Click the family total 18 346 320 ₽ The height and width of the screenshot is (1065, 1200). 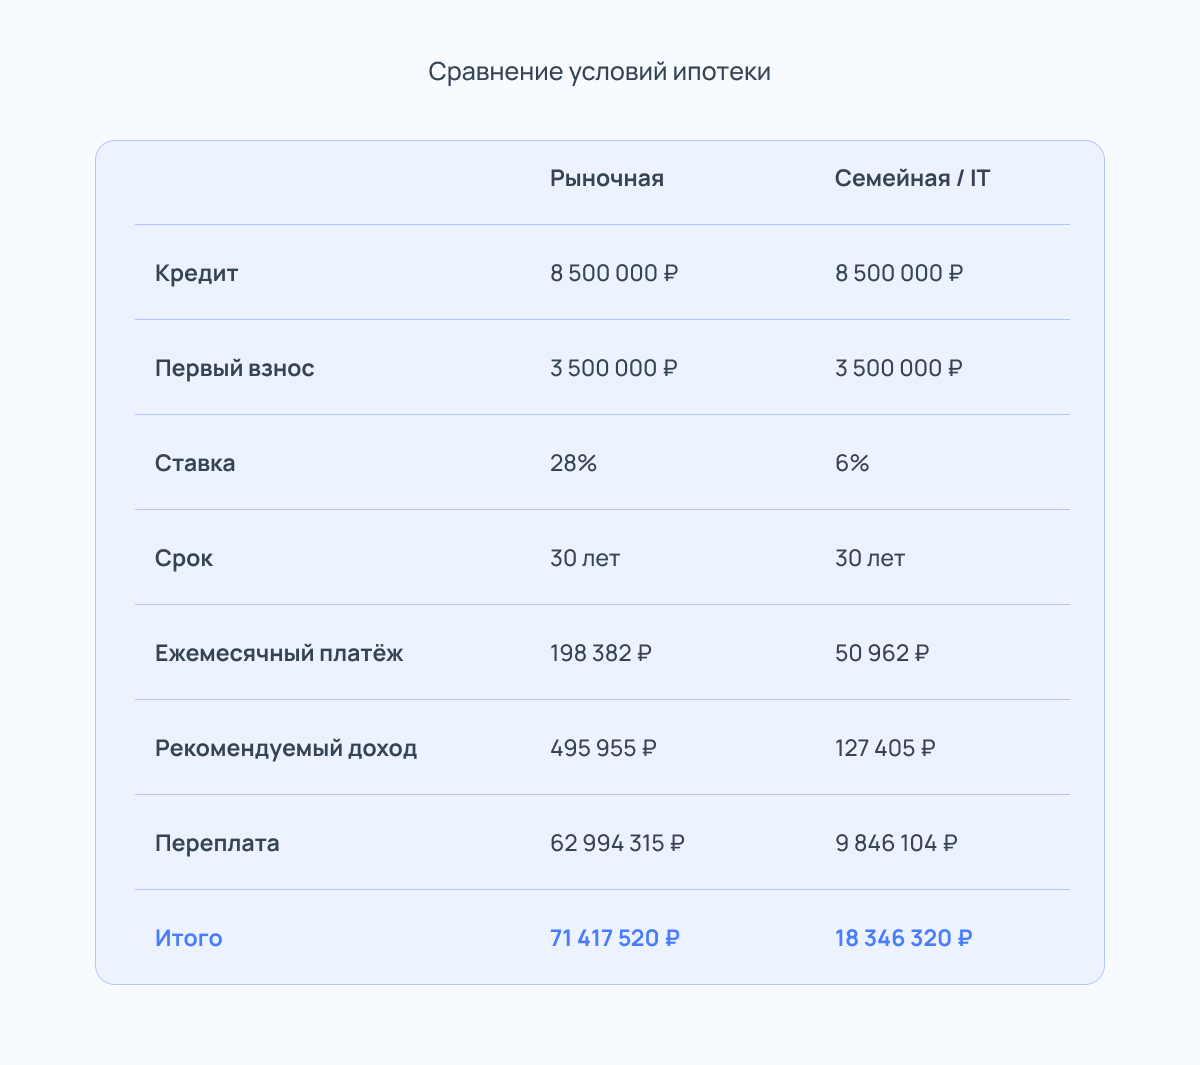point(904,938)
